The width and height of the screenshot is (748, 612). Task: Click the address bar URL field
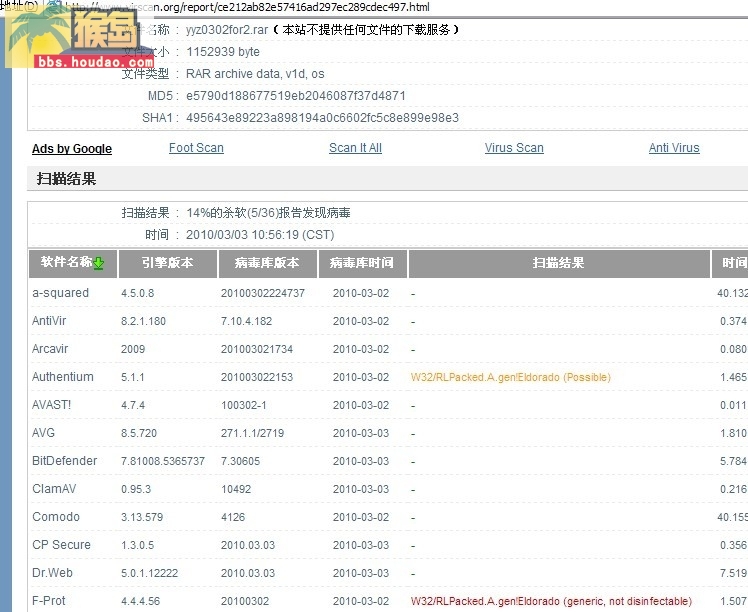click(x=248, y=7)
